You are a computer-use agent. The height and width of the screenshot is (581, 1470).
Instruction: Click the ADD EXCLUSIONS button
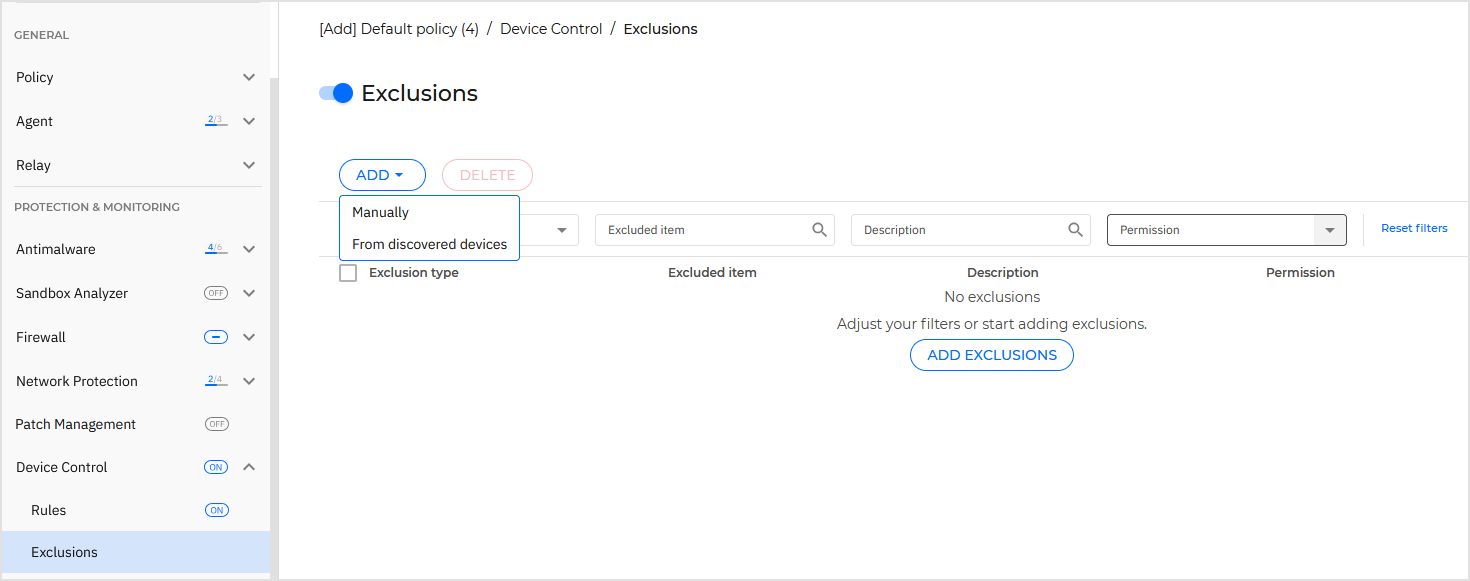pyautogui.click(x=991, y=354)
